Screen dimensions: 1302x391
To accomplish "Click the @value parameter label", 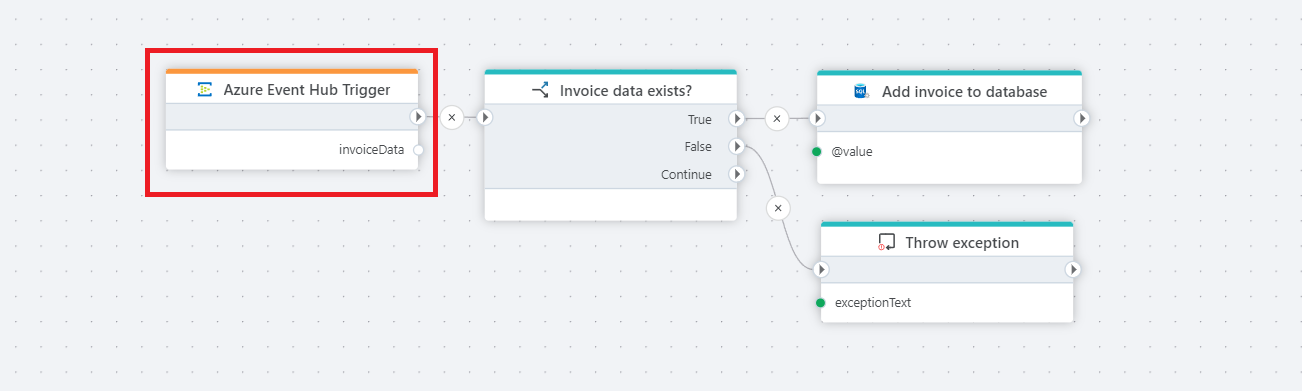I will point(853,152).
